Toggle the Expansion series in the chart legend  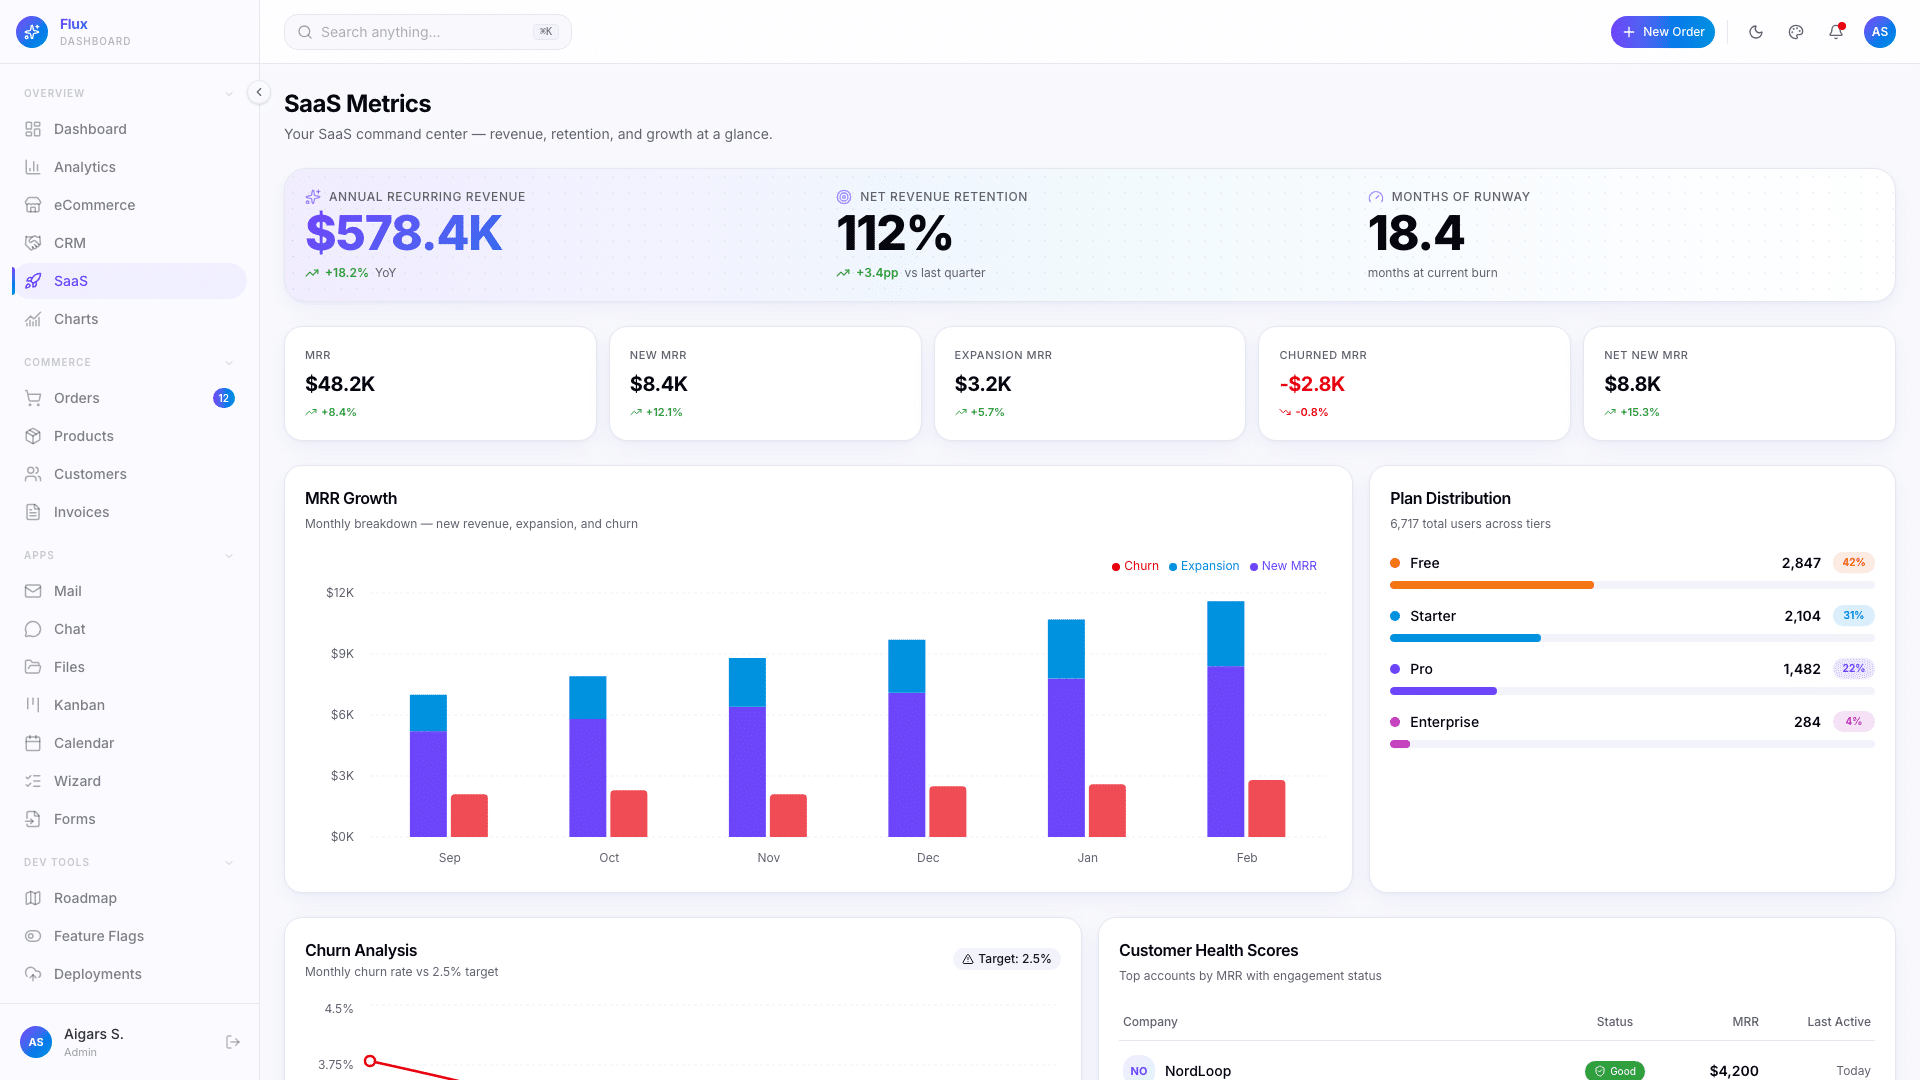tap(1203, 566)
